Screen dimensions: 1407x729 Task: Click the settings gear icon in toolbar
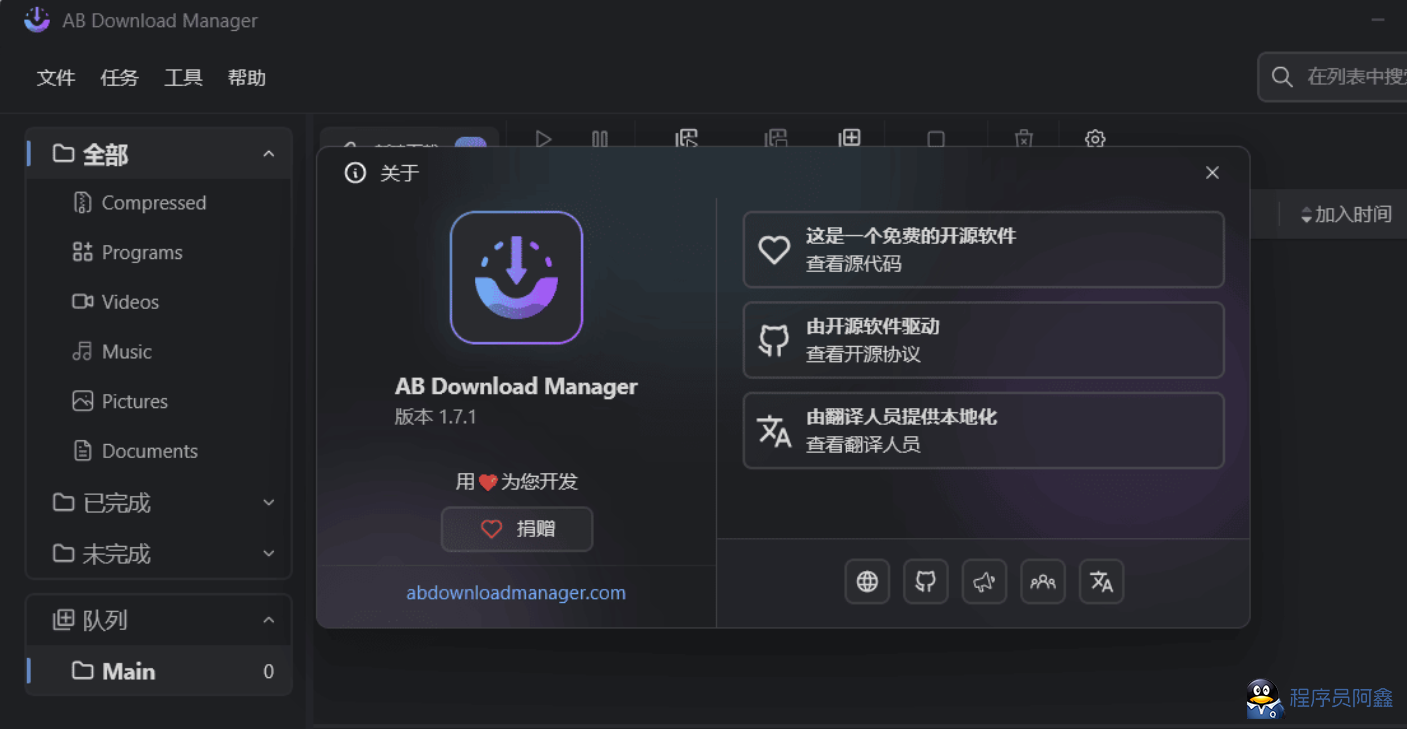click(1095, 139)
